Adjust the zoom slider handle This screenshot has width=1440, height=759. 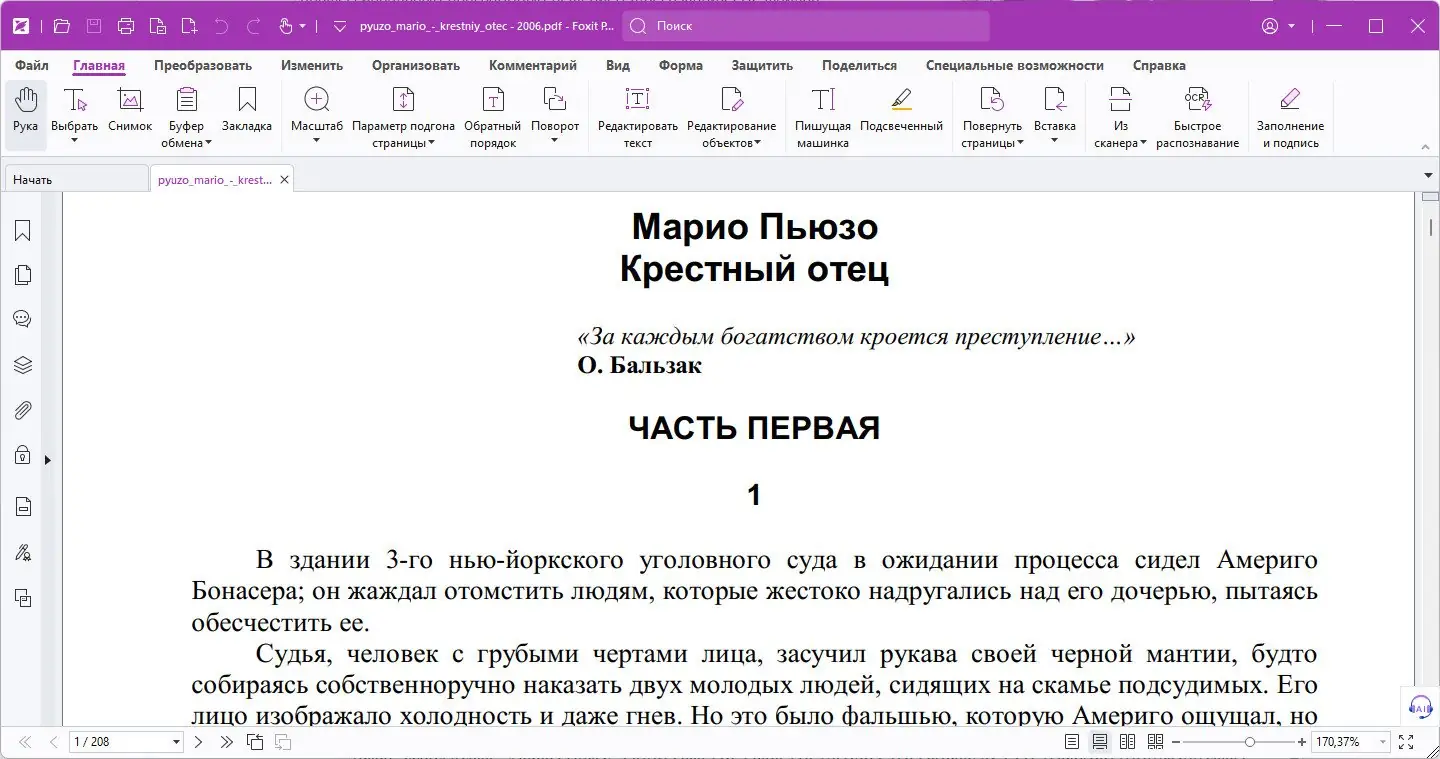[x=1250, y=742]
